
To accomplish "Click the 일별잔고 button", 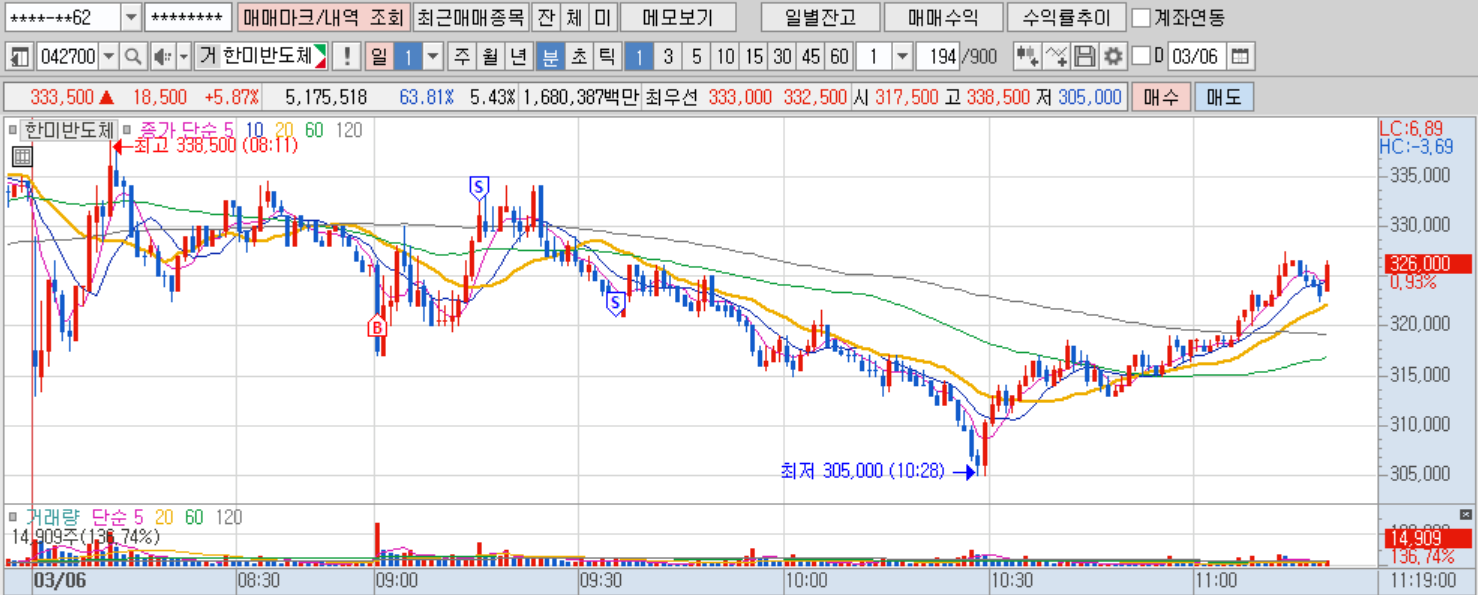I will (820, 17).
